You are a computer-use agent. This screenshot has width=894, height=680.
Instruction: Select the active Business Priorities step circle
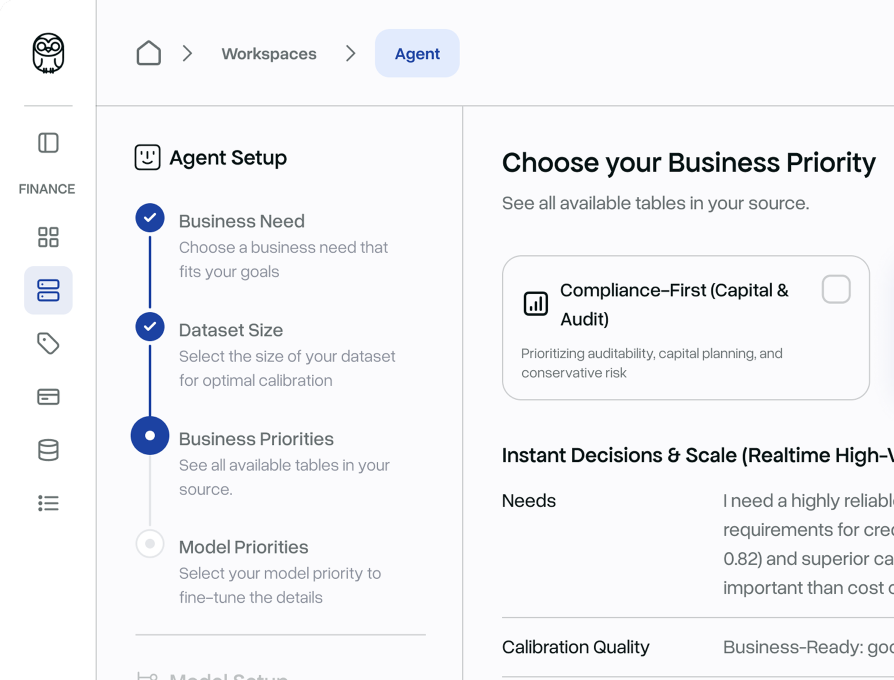point(150,436)
